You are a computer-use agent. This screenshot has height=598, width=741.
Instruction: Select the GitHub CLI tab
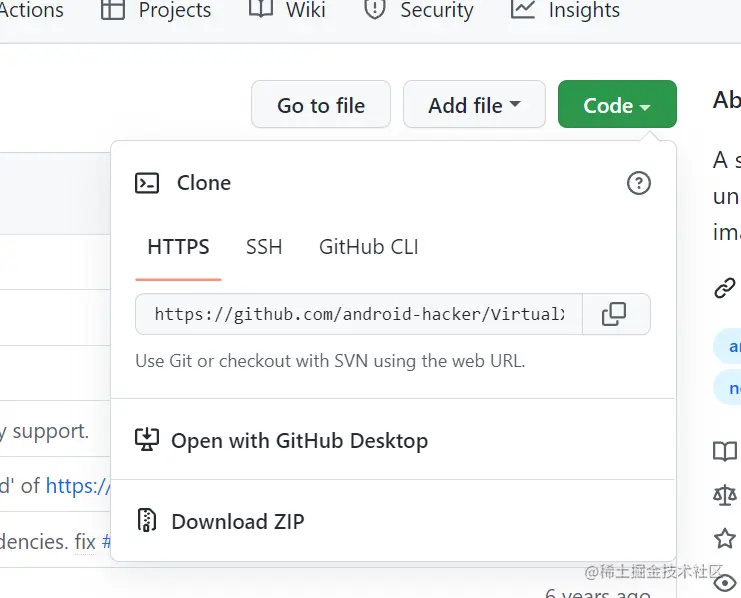pyautogui.click(x=369, y=247)
